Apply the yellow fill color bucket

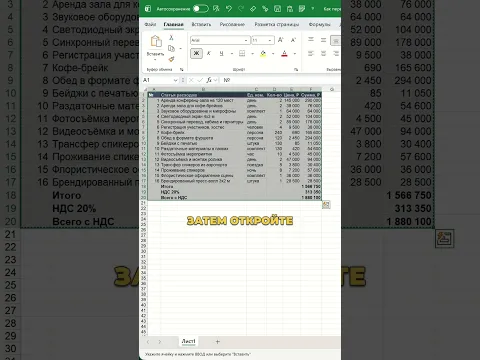[x=263, y=53]
